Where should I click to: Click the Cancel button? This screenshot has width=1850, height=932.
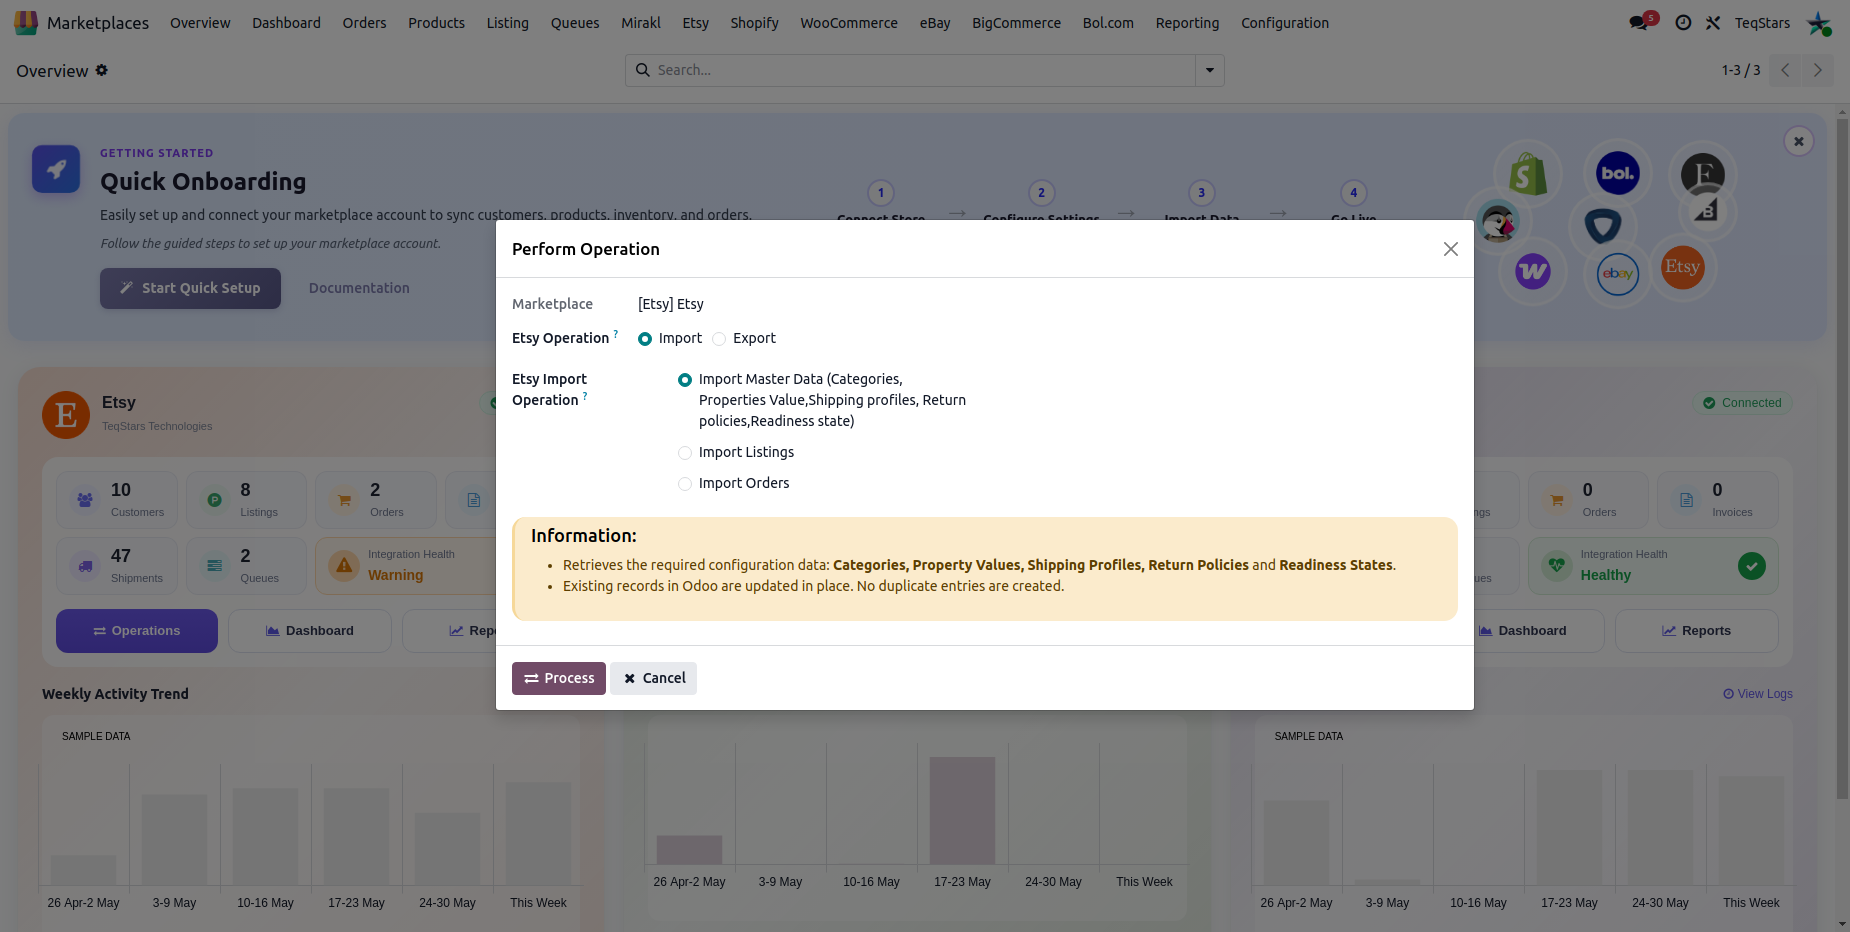pos(654,678)
